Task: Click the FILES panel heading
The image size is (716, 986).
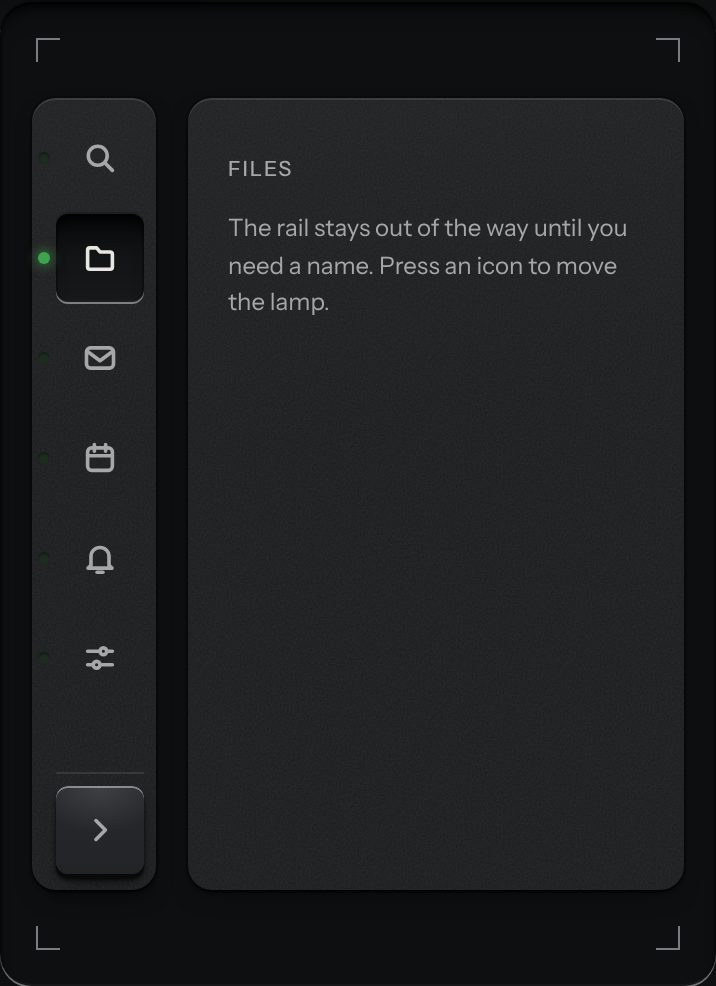Action: tap(260, 169)
